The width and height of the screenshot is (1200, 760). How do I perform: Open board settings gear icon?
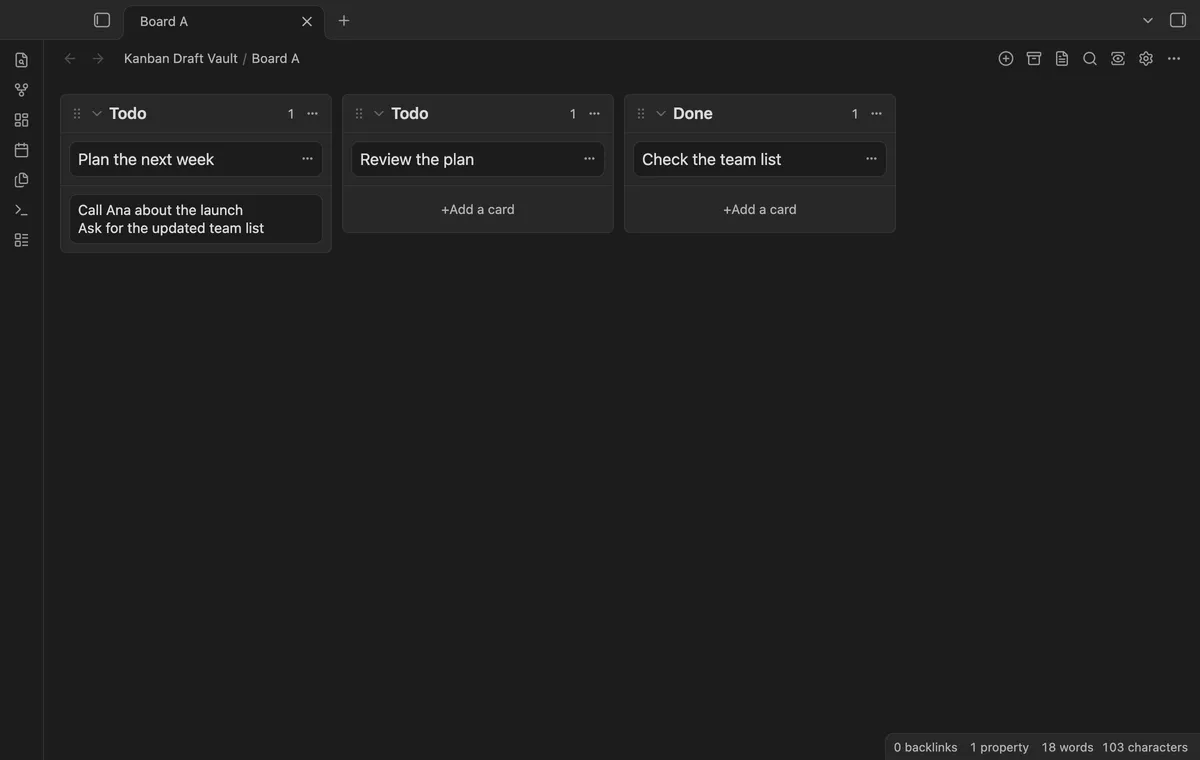pos(1146,59)
